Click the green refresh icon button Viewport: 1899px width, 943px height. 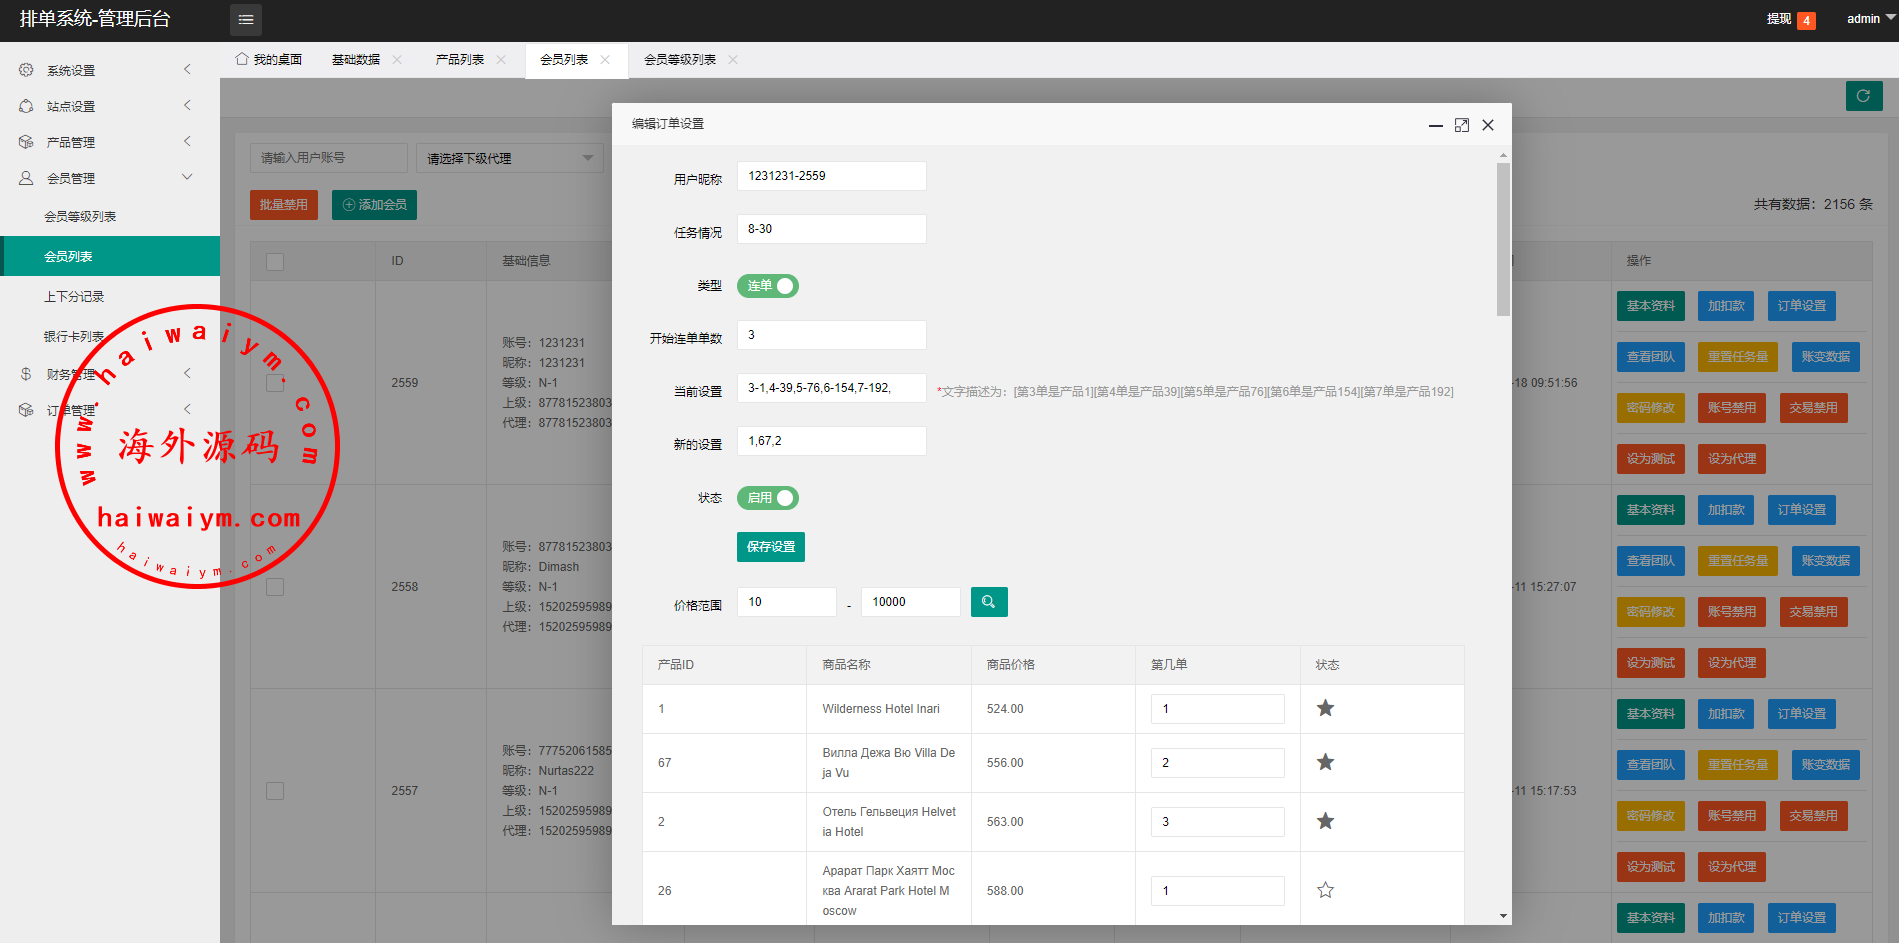coord(1863,96)
